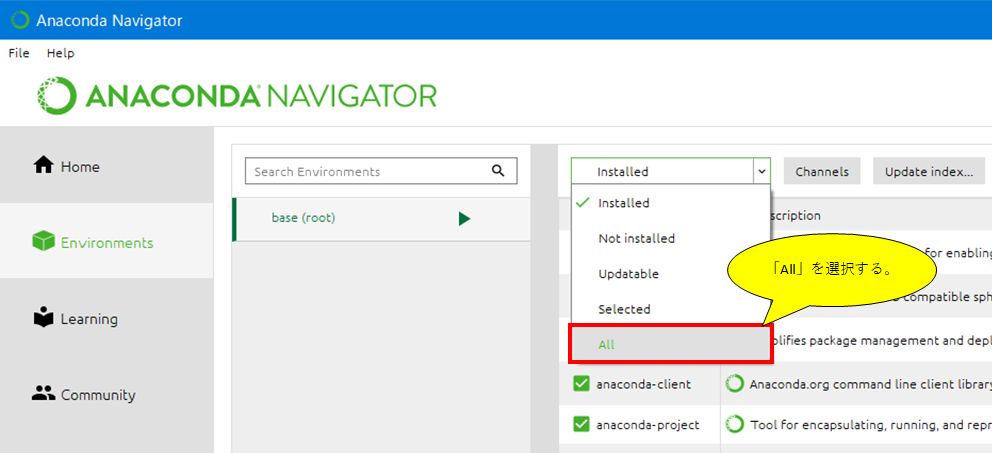Switch to the Community tab label

pos(98,395)
